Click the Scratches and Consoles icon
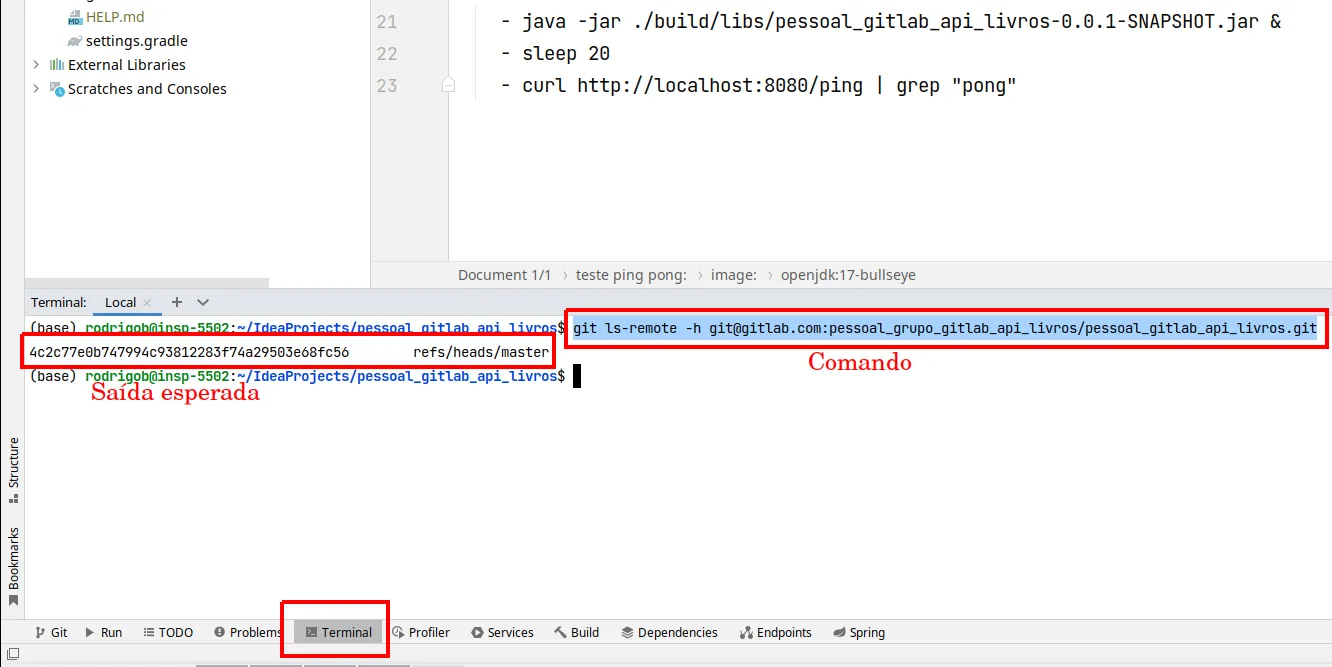This screenshot has height=667, width=1332. pyautogui.click(x=57, y=89)
